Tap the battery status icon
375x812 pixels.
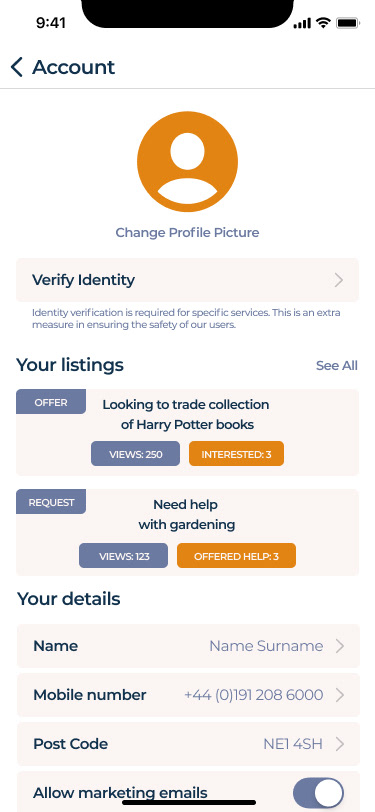(x=348, y=23)
